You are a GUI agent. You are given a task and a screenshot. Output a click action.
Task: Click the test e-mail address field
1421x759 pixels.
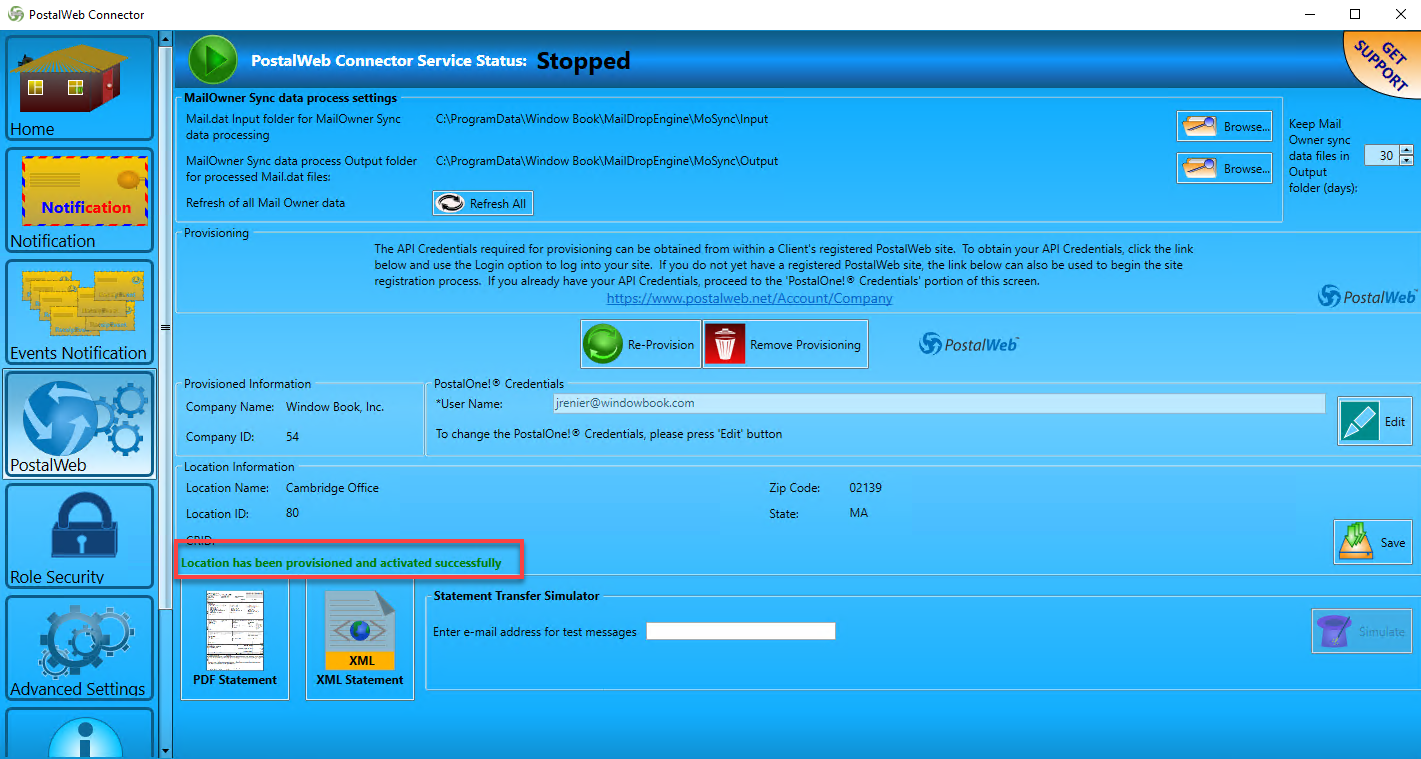(741, 631)
